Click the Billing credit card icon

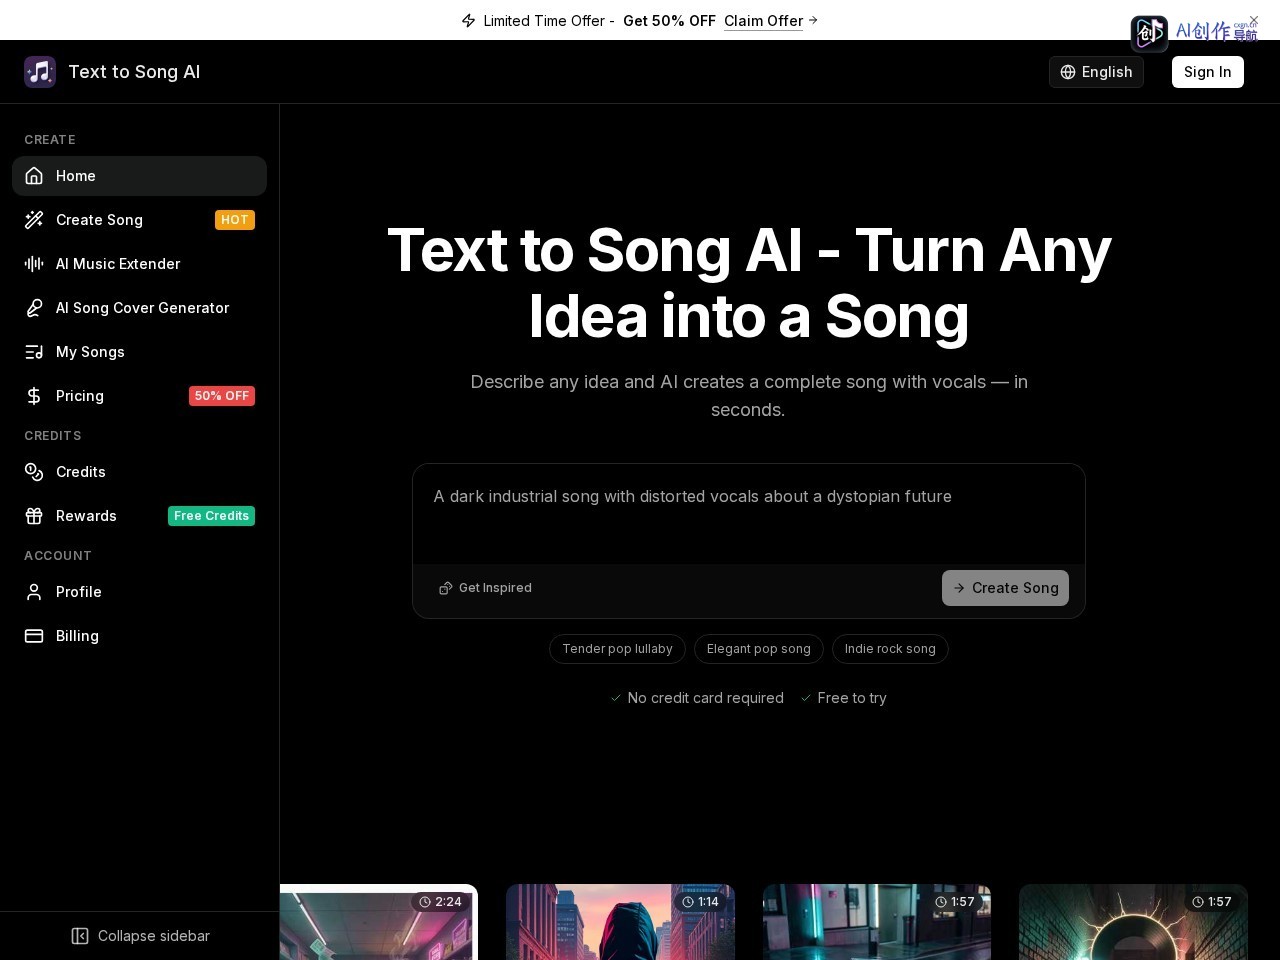[34, 636]
